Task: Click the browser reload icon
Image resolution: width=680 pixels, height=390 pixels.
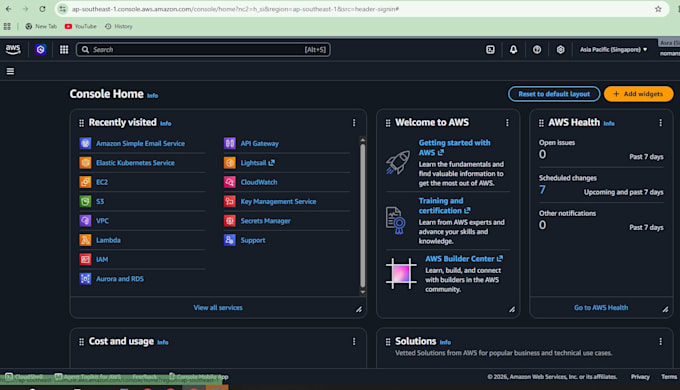Action: click(42, 9)
